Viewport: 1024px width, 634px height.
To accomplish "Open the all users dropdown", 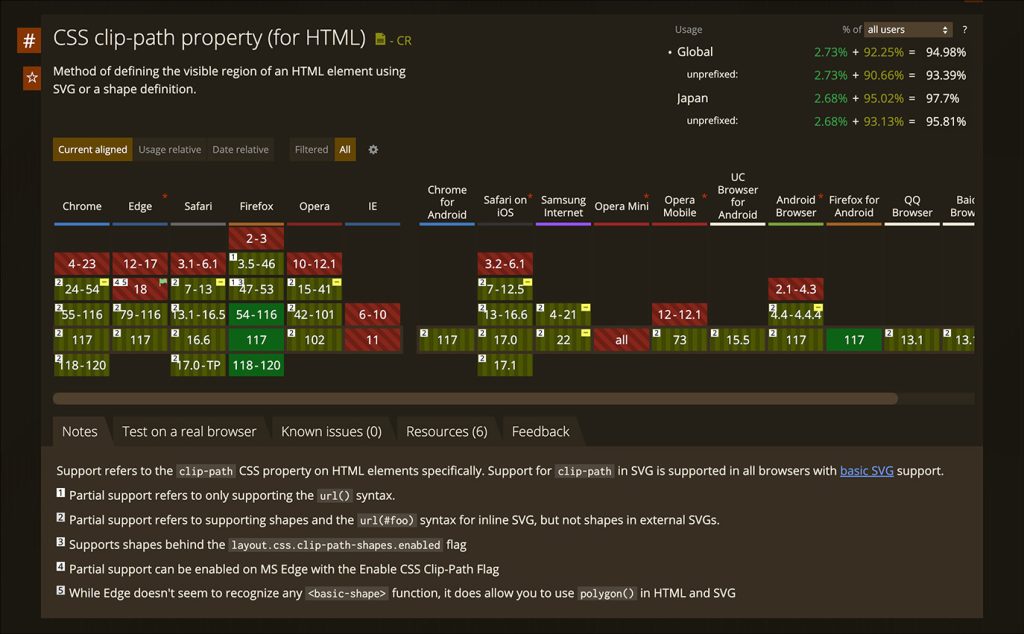I will pyautogui.click(x=908, y=30).
